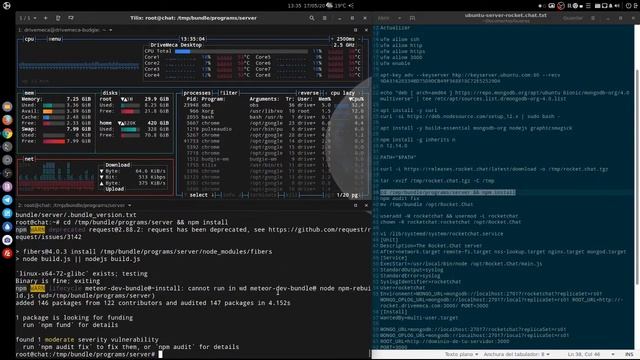The width and height of the screenshot is (640, 360).
Task: Open the text editor hamburger menu
Action: [x=593, y=18]
